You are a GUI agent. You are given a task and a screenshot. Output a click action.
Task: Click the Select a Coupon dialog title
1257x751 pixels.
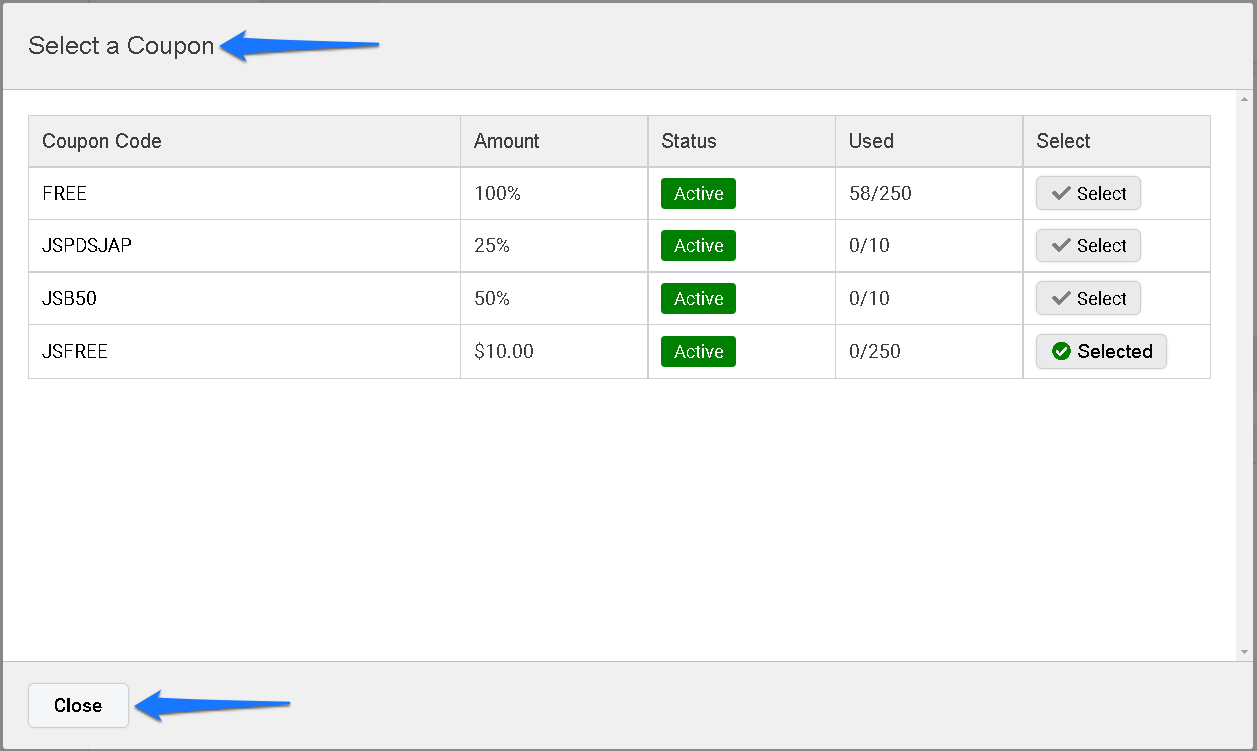pos(121,46)
